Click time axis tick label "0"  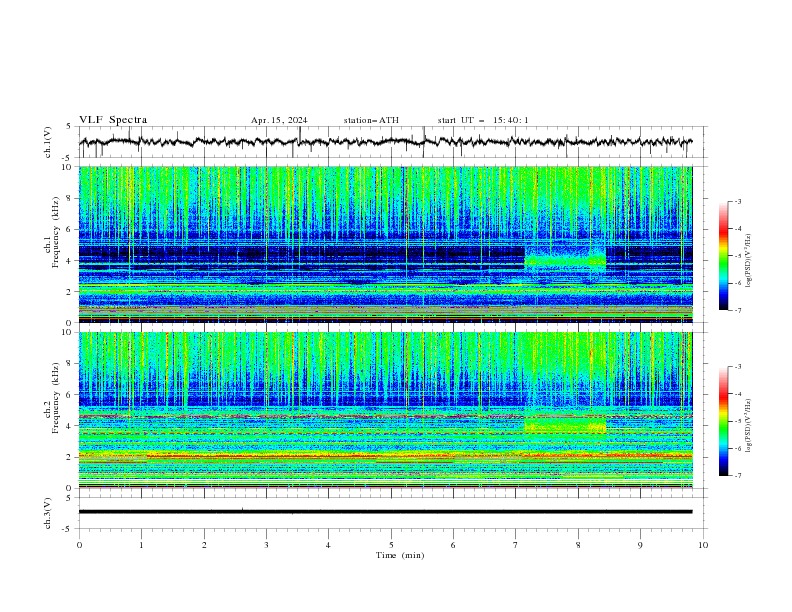click(79, 545)
